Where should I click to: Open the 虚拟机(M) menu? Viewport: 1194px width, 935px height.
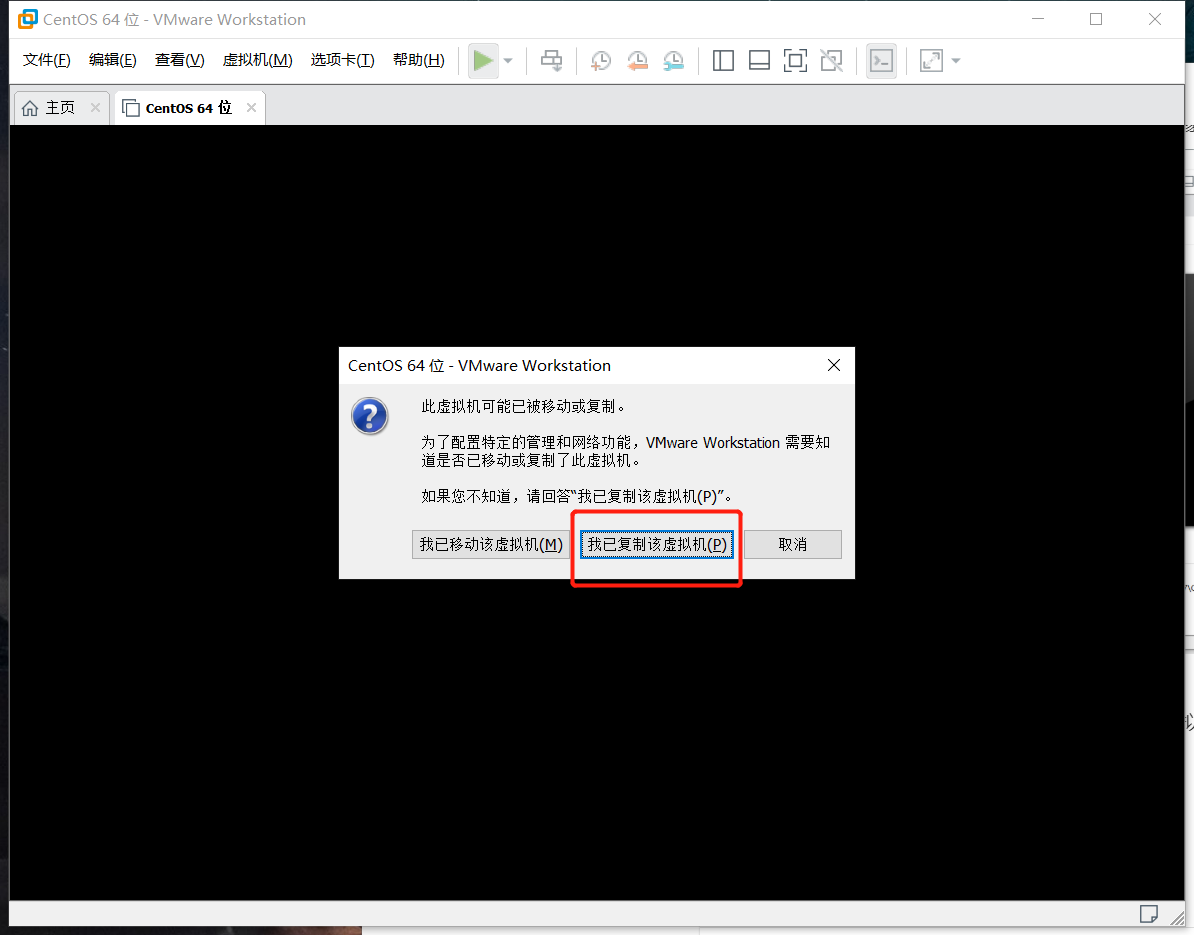[257, 60]
